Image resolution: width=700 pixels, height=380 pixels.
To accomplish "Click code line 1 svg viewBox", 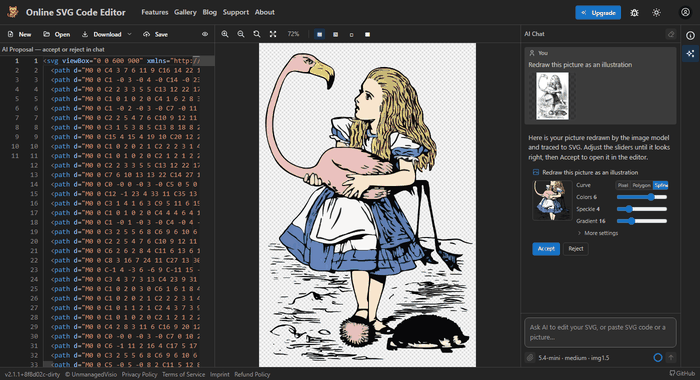I will [x=122, y=61].
